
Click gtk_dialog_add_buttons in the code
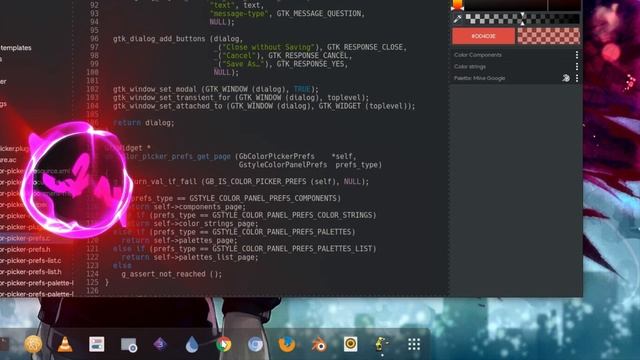click(159, 39)
